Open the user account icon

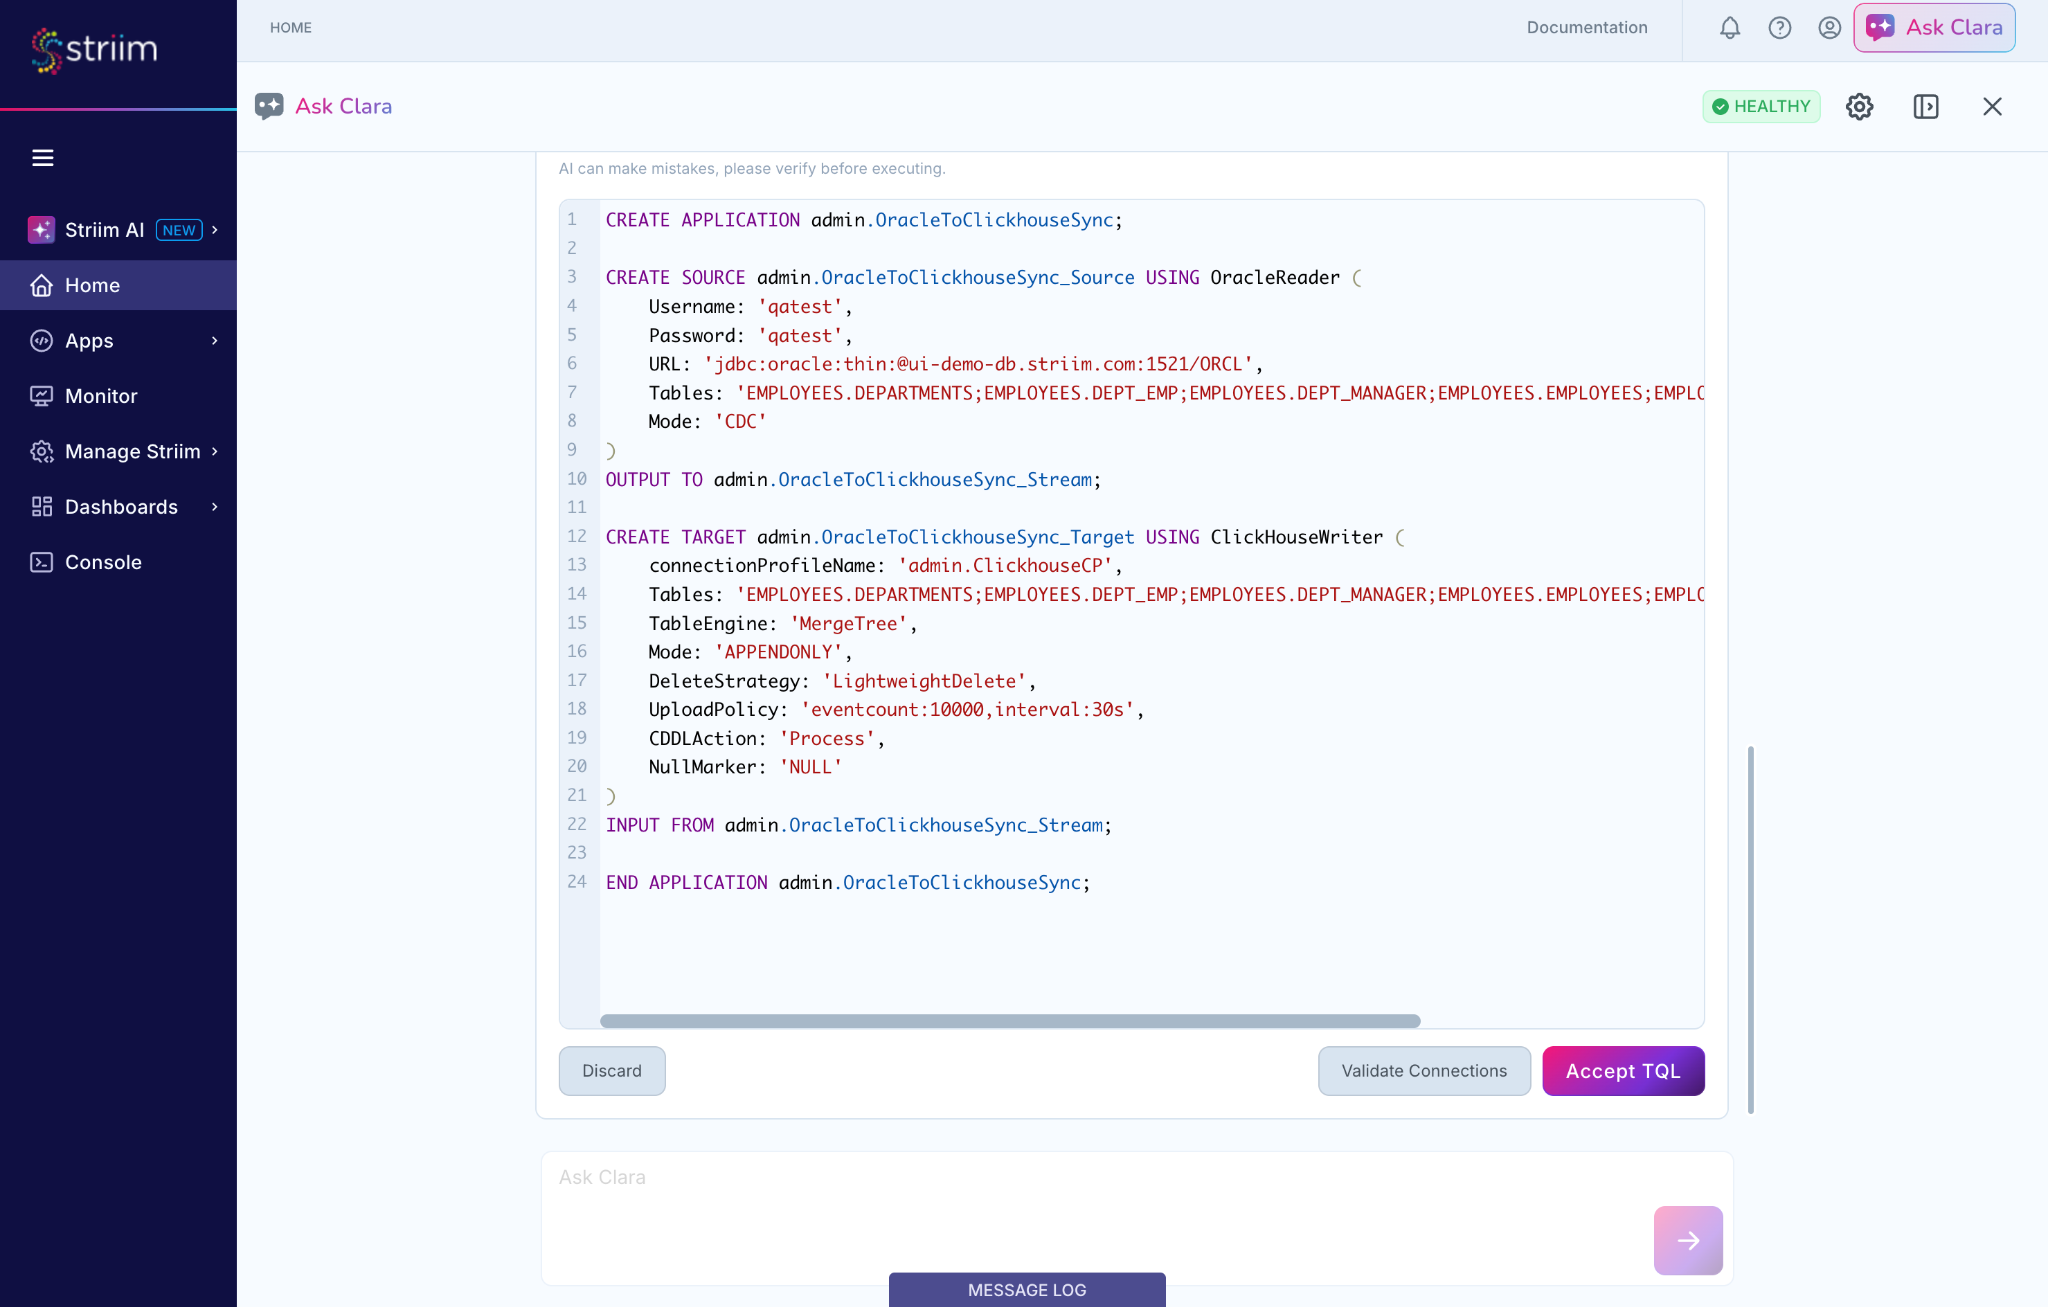(x=1830, y=28)
